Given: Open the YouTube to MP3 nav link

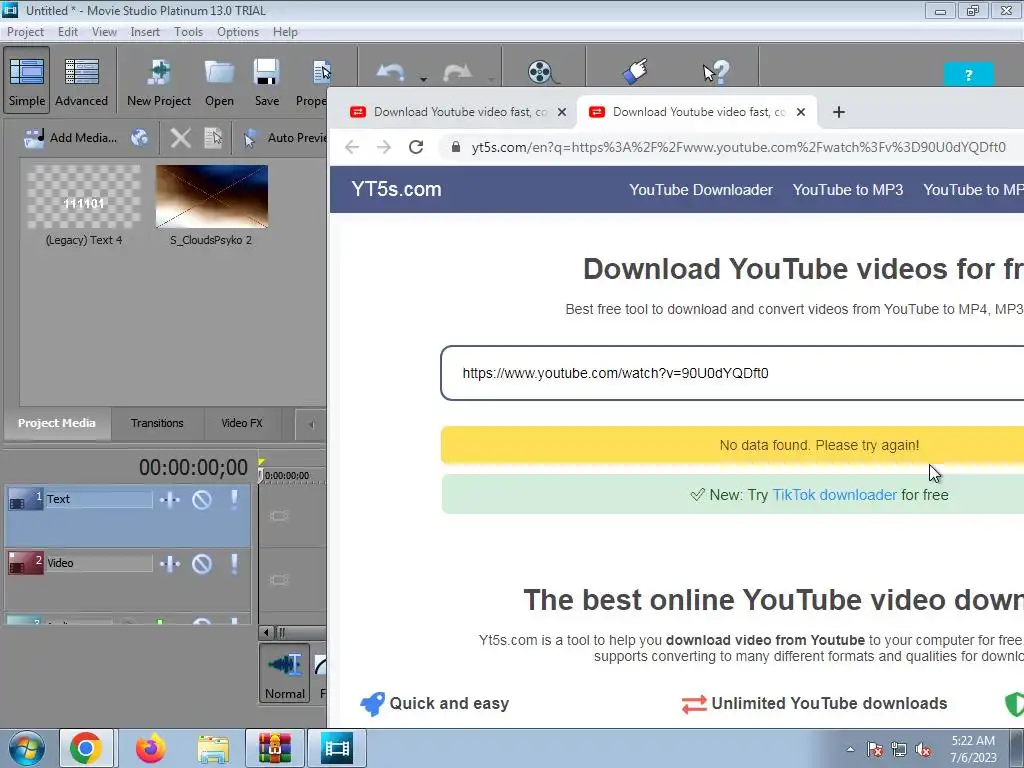Looking at the screenshot, I should 848,190.
